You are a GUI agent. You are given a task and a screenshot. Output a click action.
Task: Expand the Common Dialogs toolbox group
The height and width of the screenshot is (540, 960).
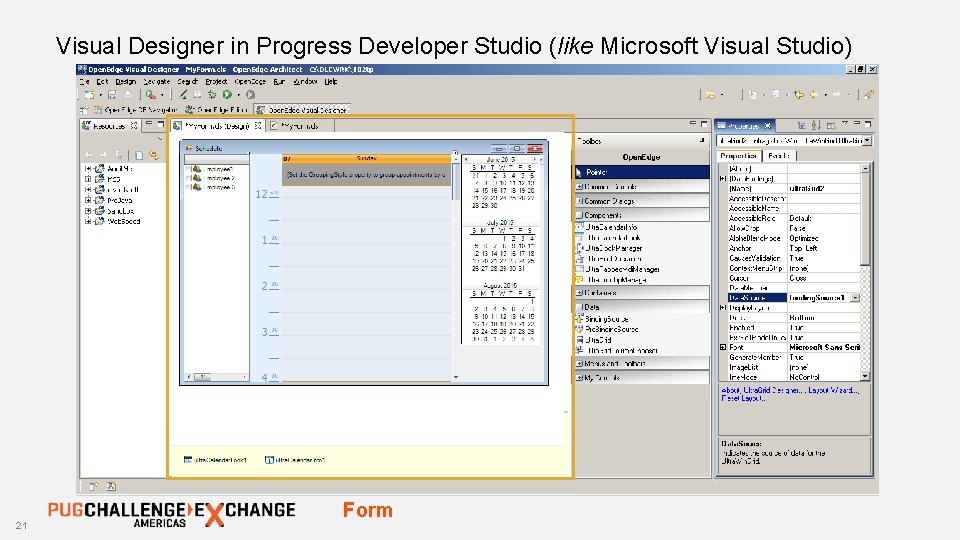[579, 201]
